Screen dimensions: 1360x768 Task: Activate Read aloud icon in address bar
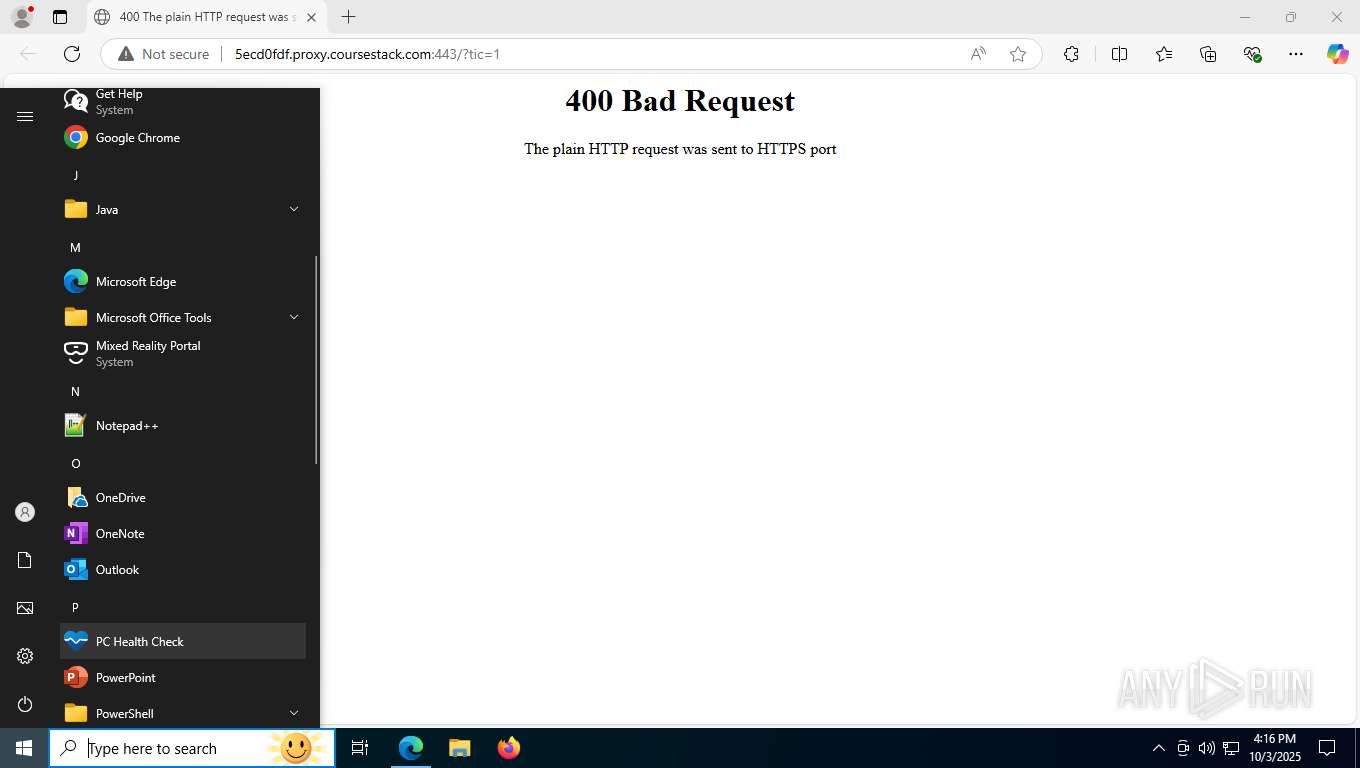978,54
